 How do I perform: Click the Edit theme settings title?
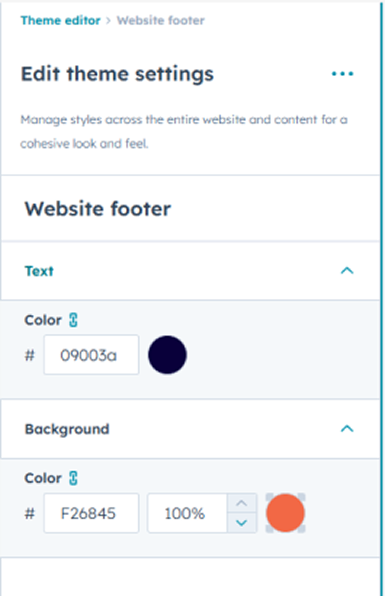tap(117, 74)
